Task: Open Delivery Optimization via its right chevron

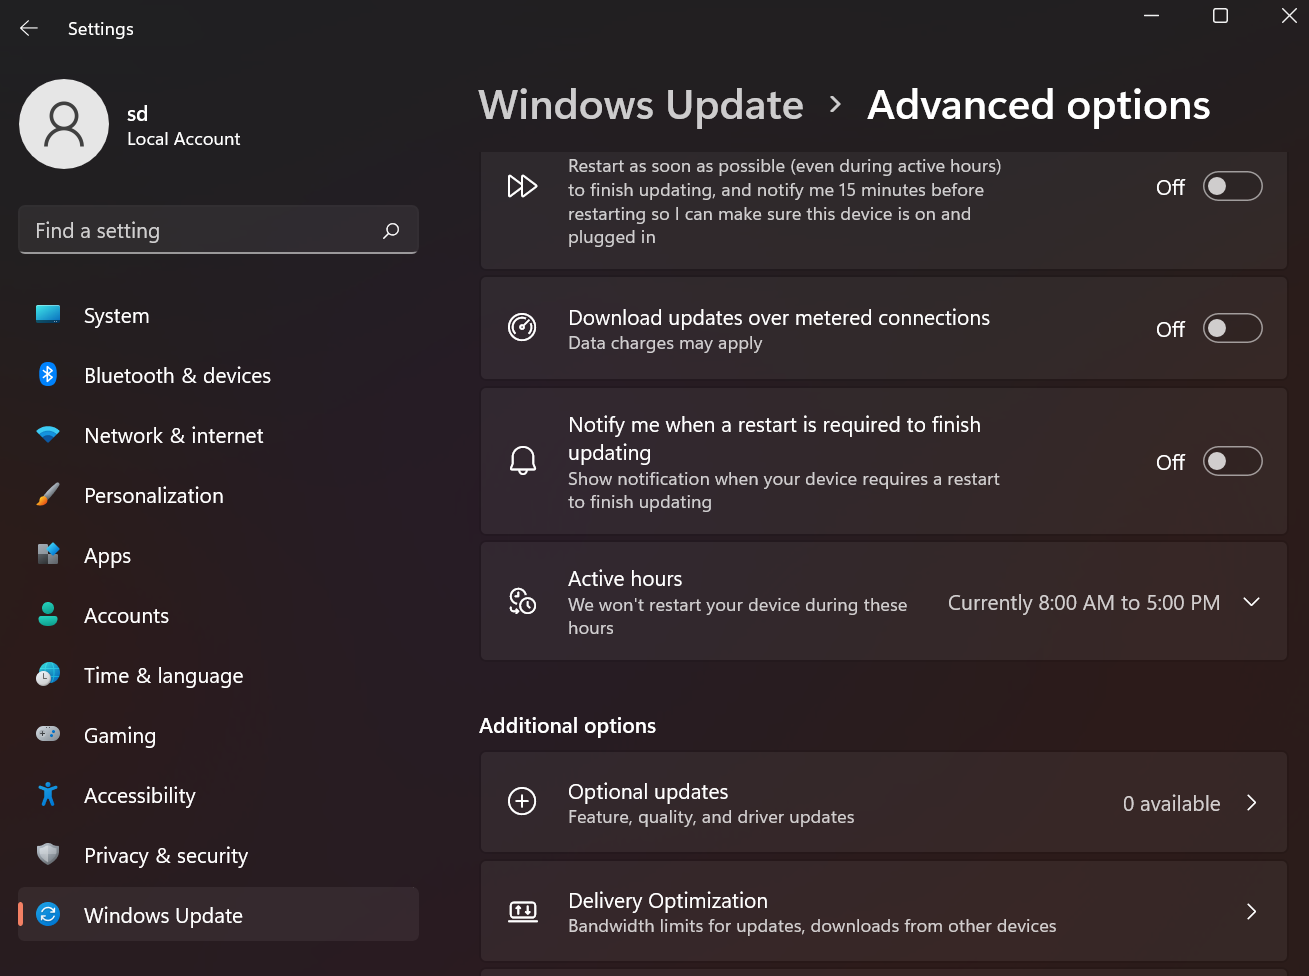Action: pyautogui.click(x=1251, y=911)
